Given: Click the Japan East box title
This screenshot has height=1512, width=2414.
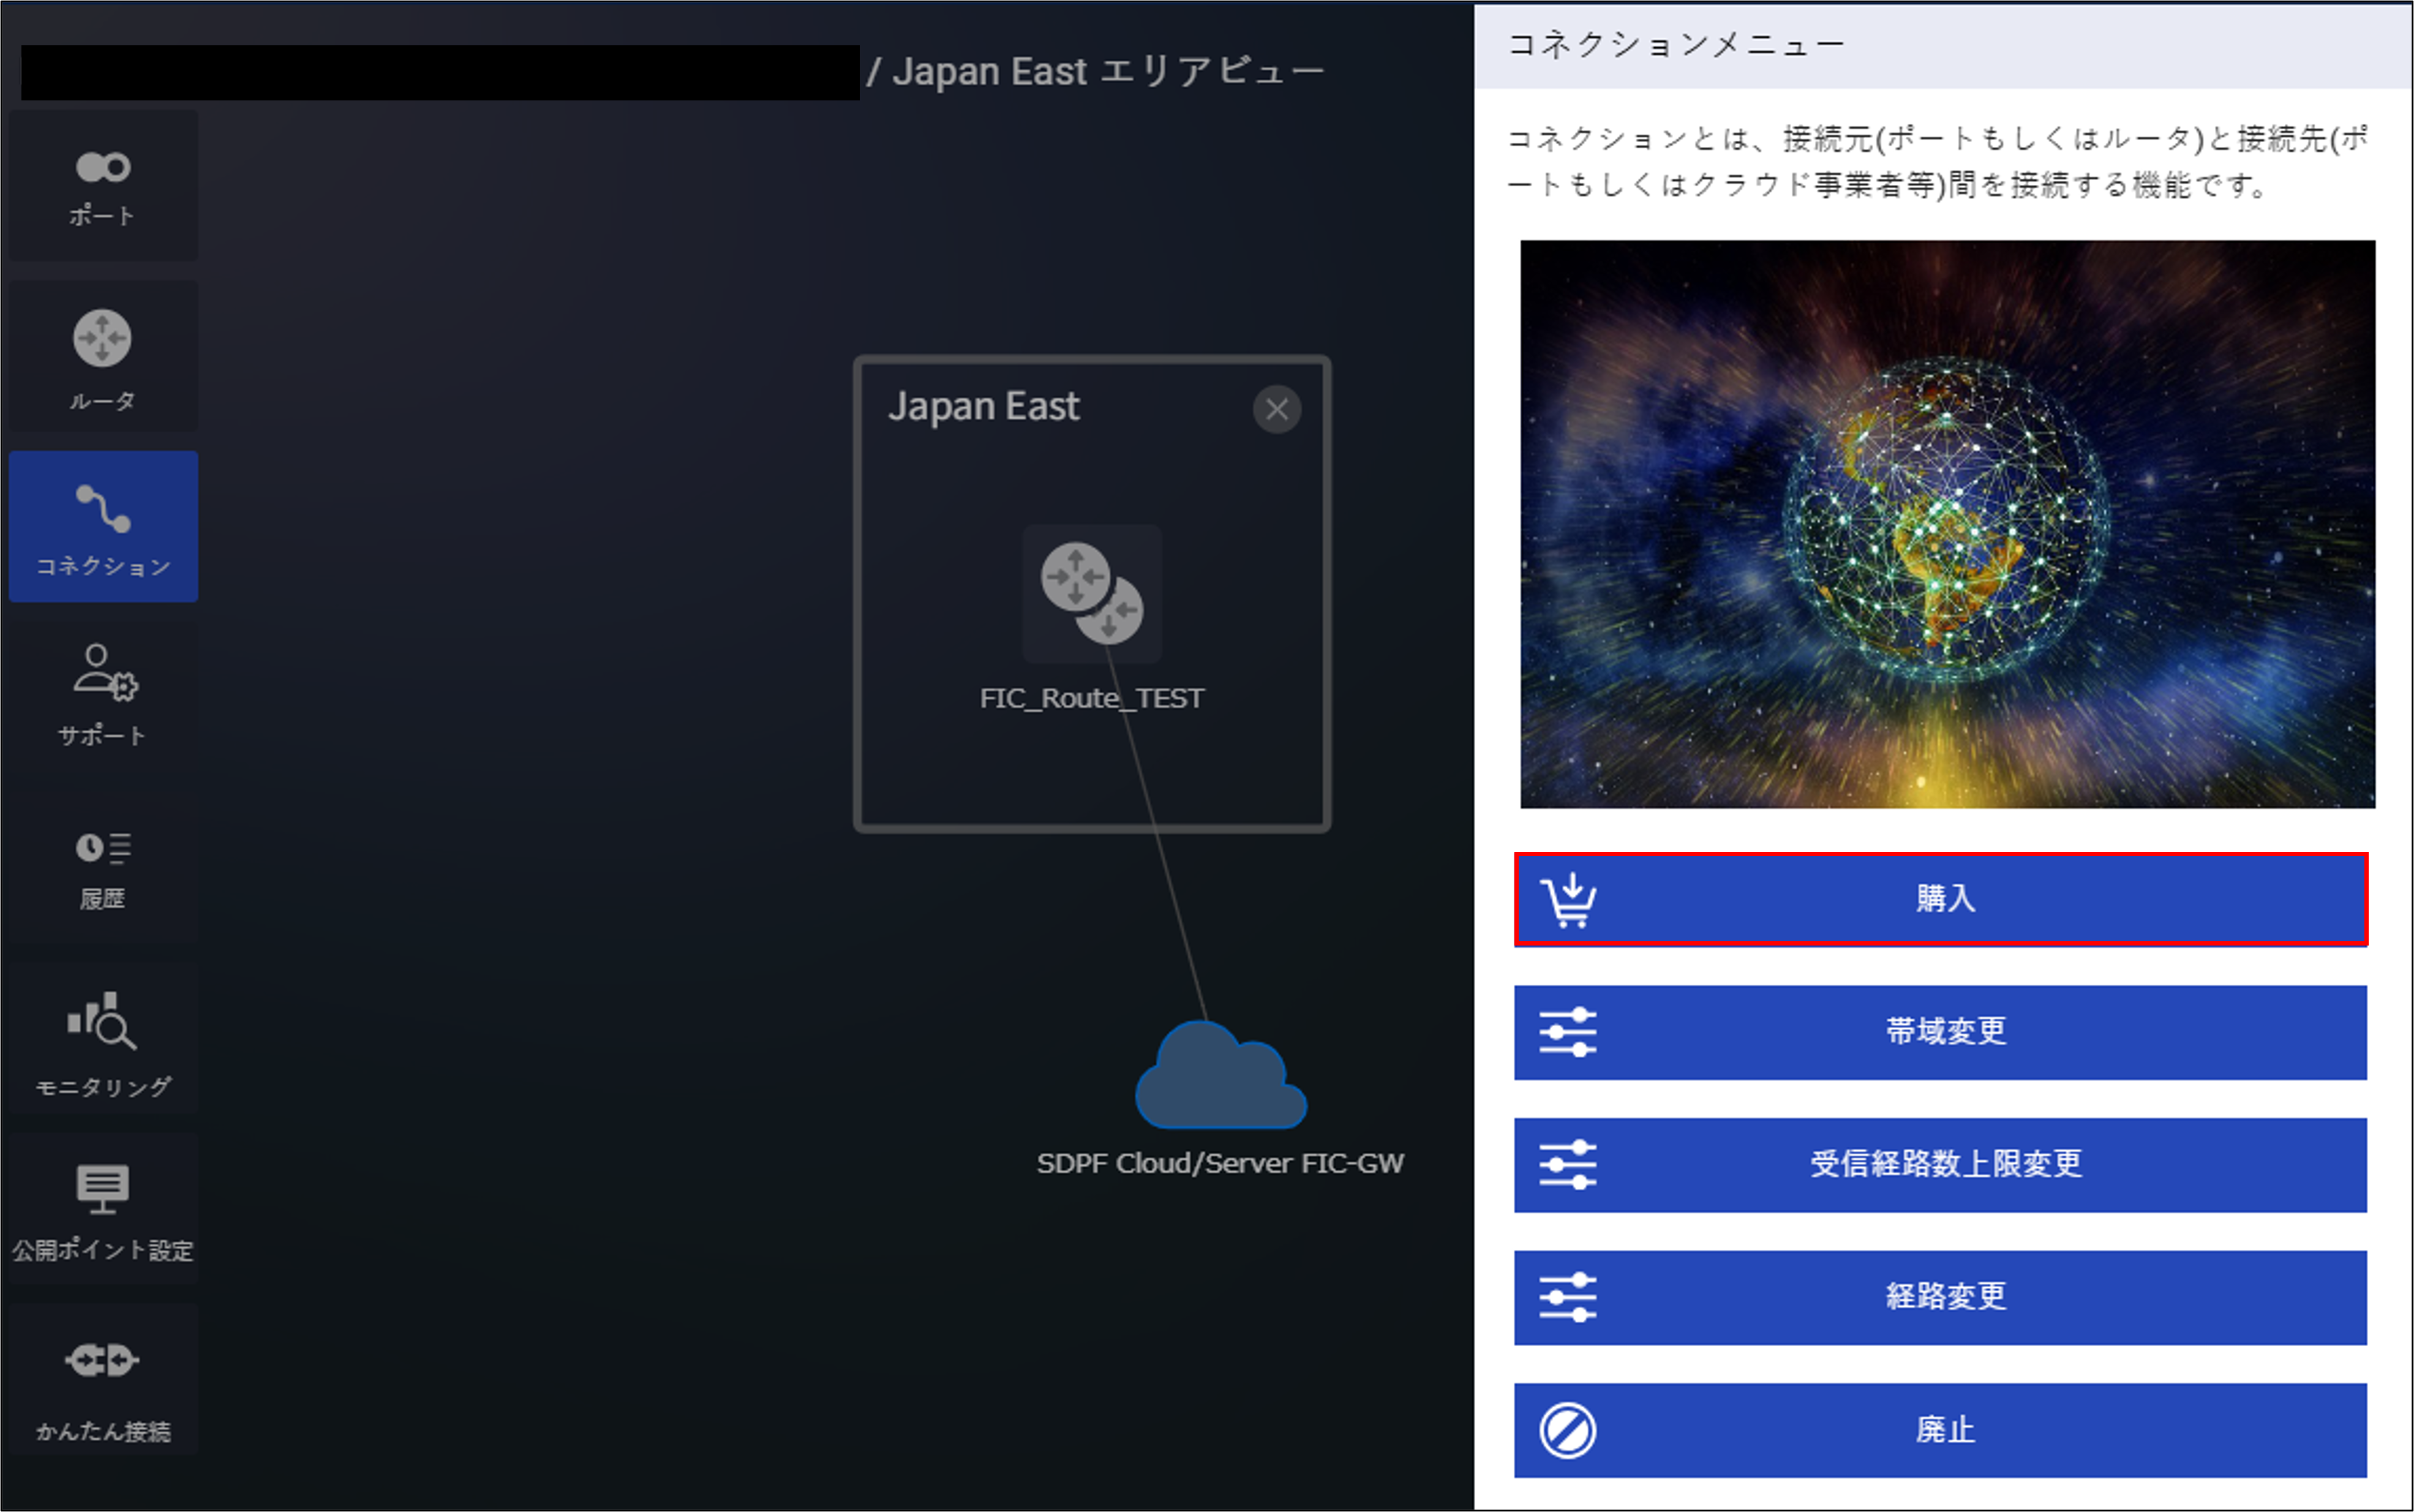Looking at the screenshot, I should pos(984,407).
